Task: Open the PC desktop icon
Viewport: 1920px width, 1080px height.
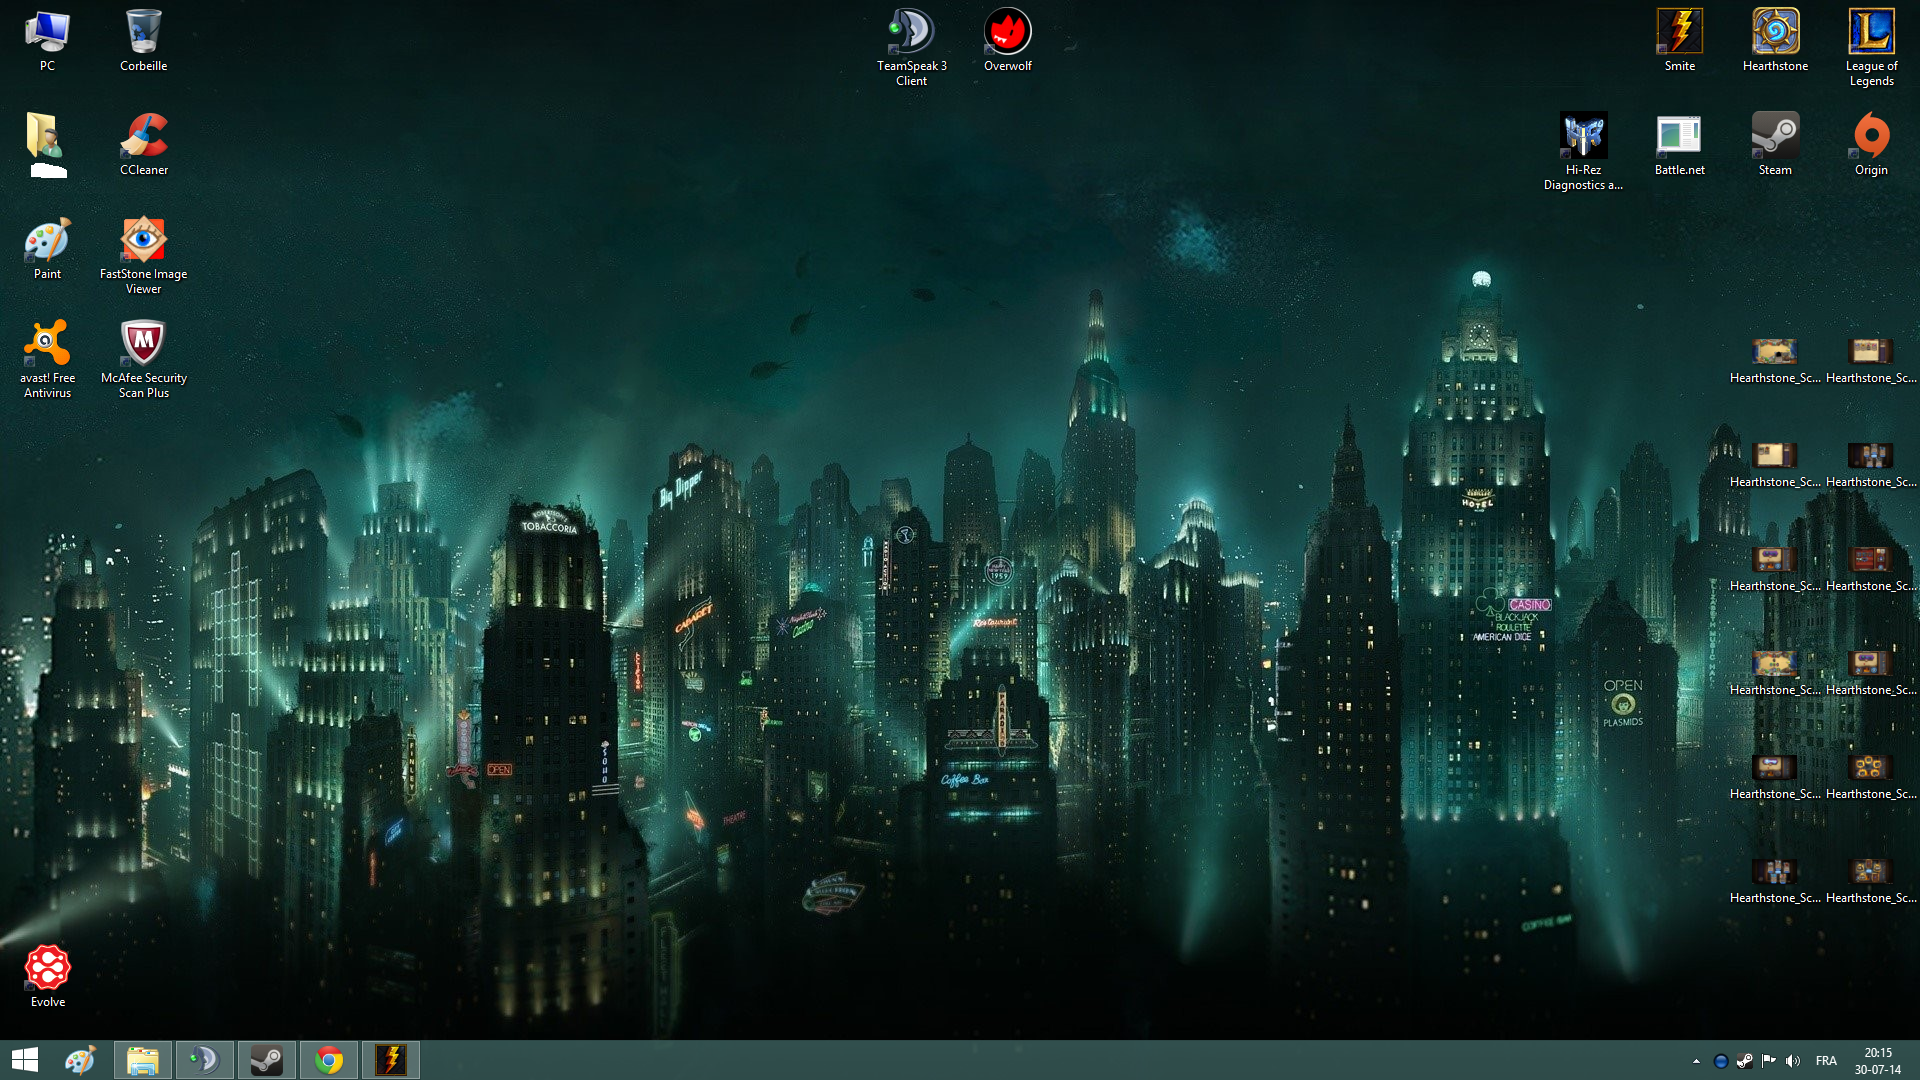Action: click(47, 41)
